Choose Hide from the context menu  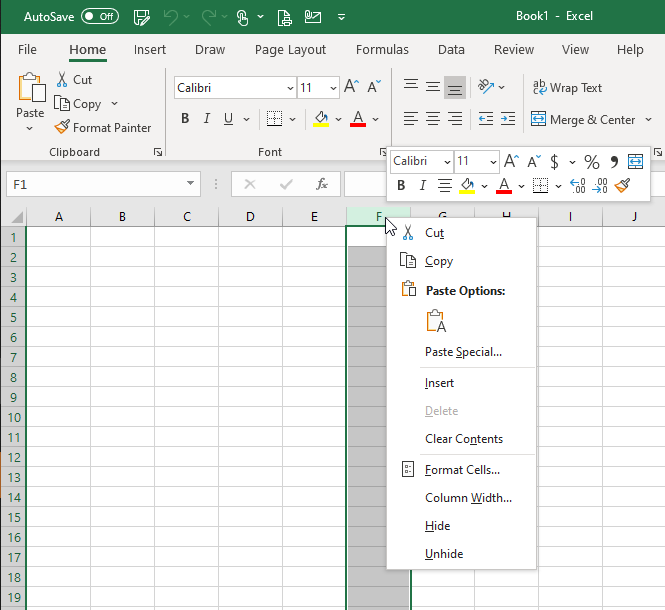click(437, 526)
